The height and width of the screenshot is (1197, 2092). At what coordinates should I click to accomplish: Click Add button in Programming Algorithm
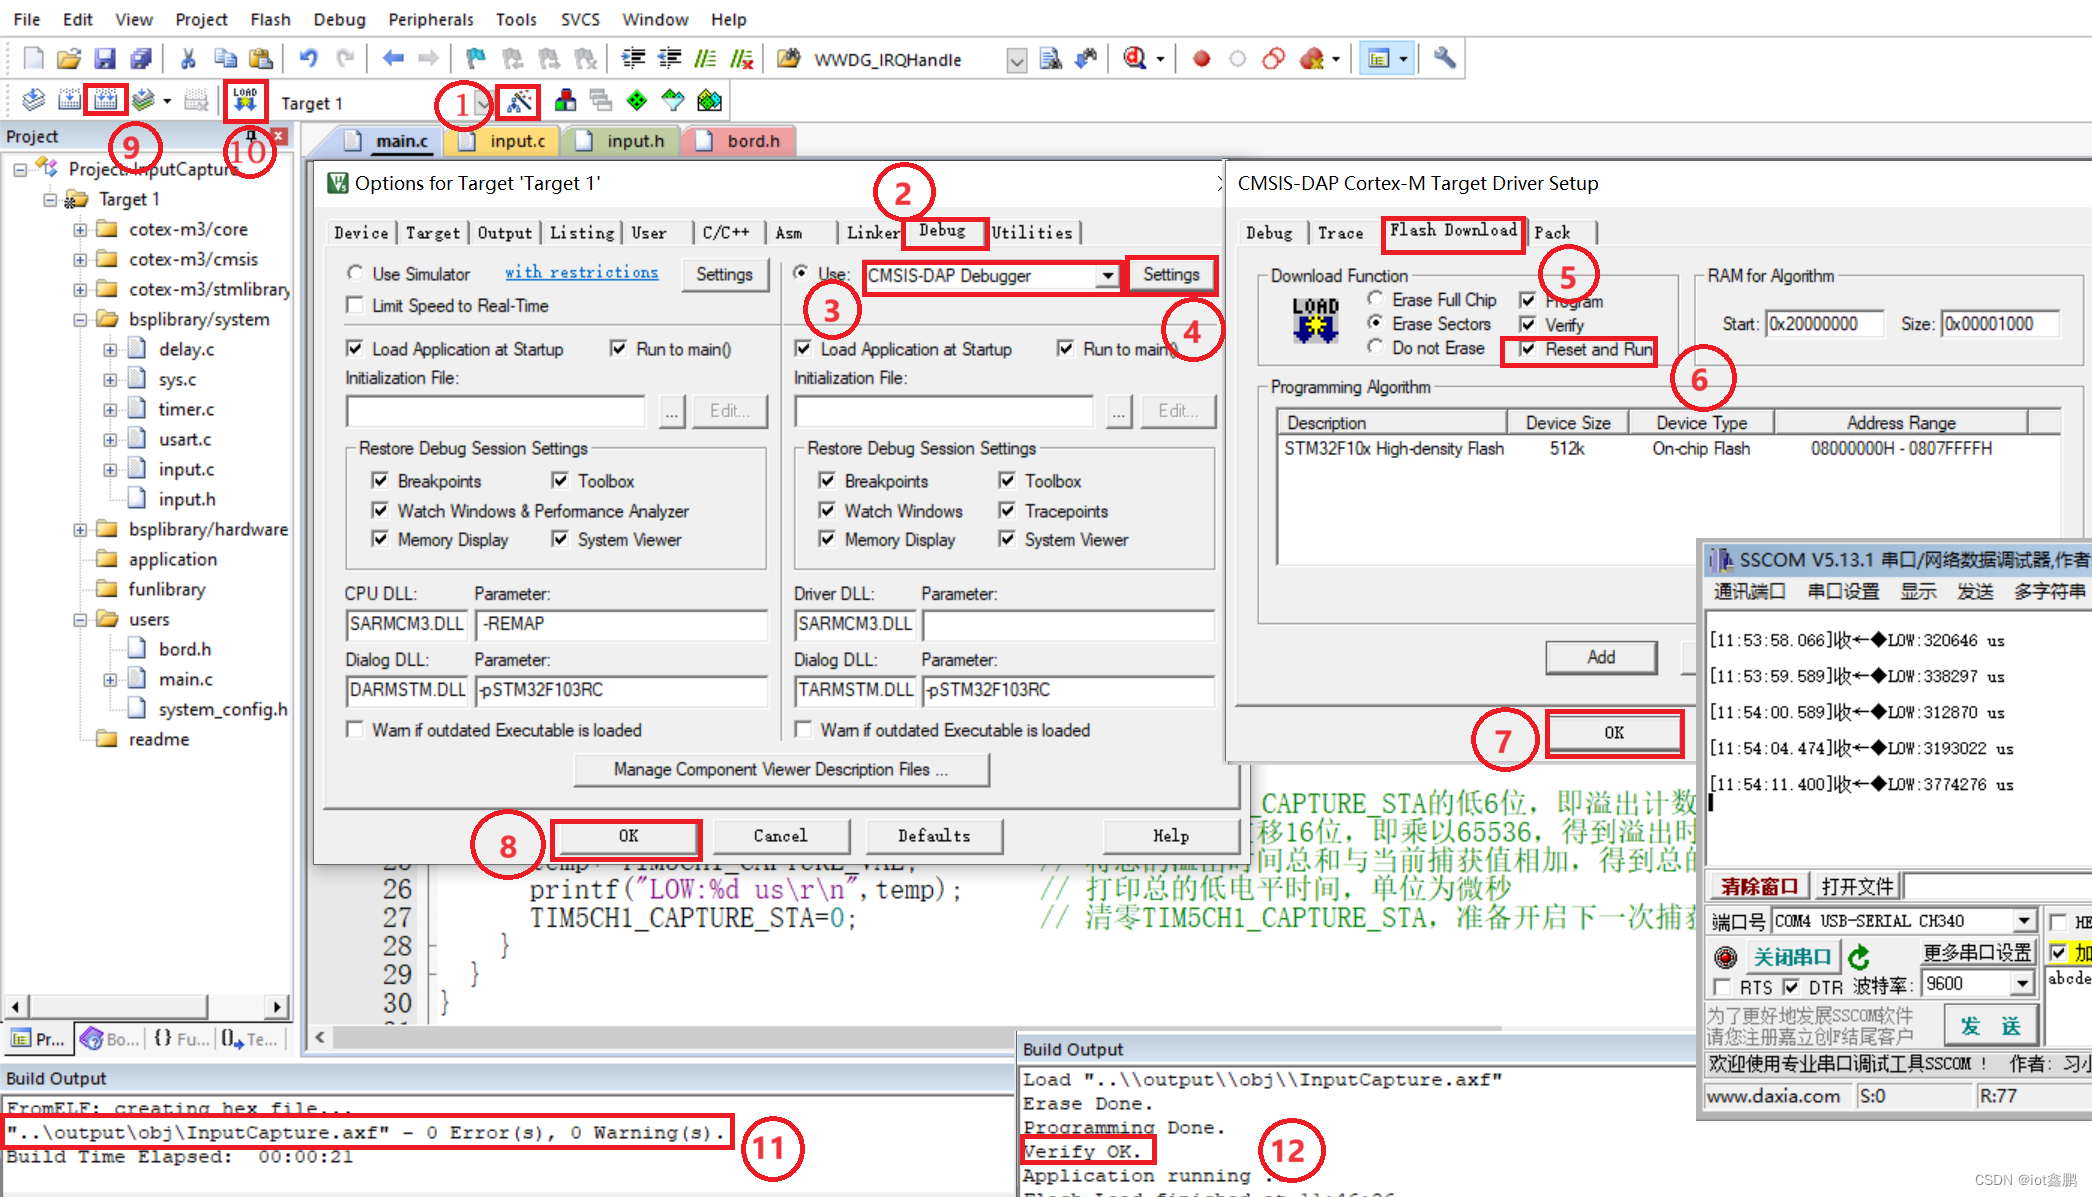click(1599, 657)
